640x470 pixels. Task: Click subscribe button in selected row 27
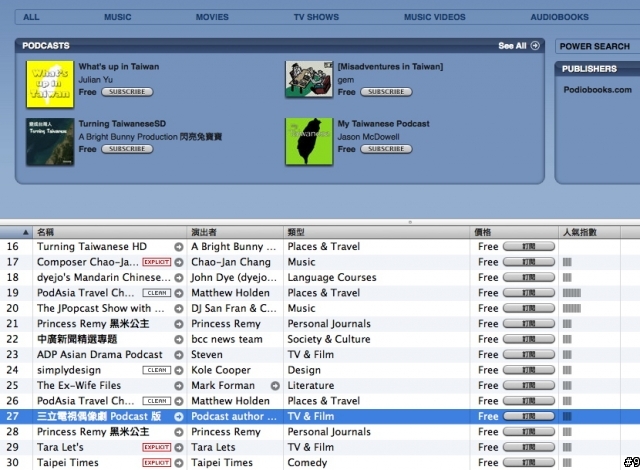point(529,416)
